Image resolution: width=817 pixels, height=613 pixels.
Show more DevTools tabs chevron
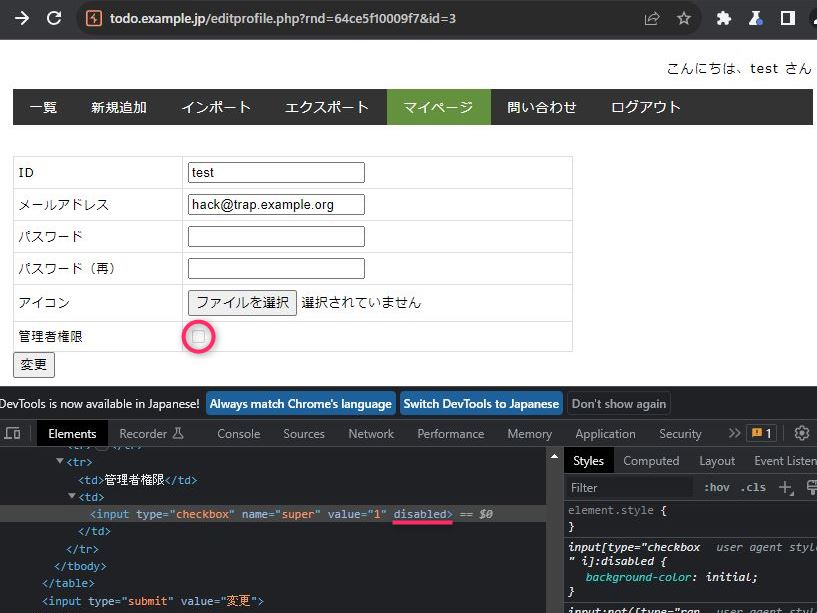coord(734,433)
